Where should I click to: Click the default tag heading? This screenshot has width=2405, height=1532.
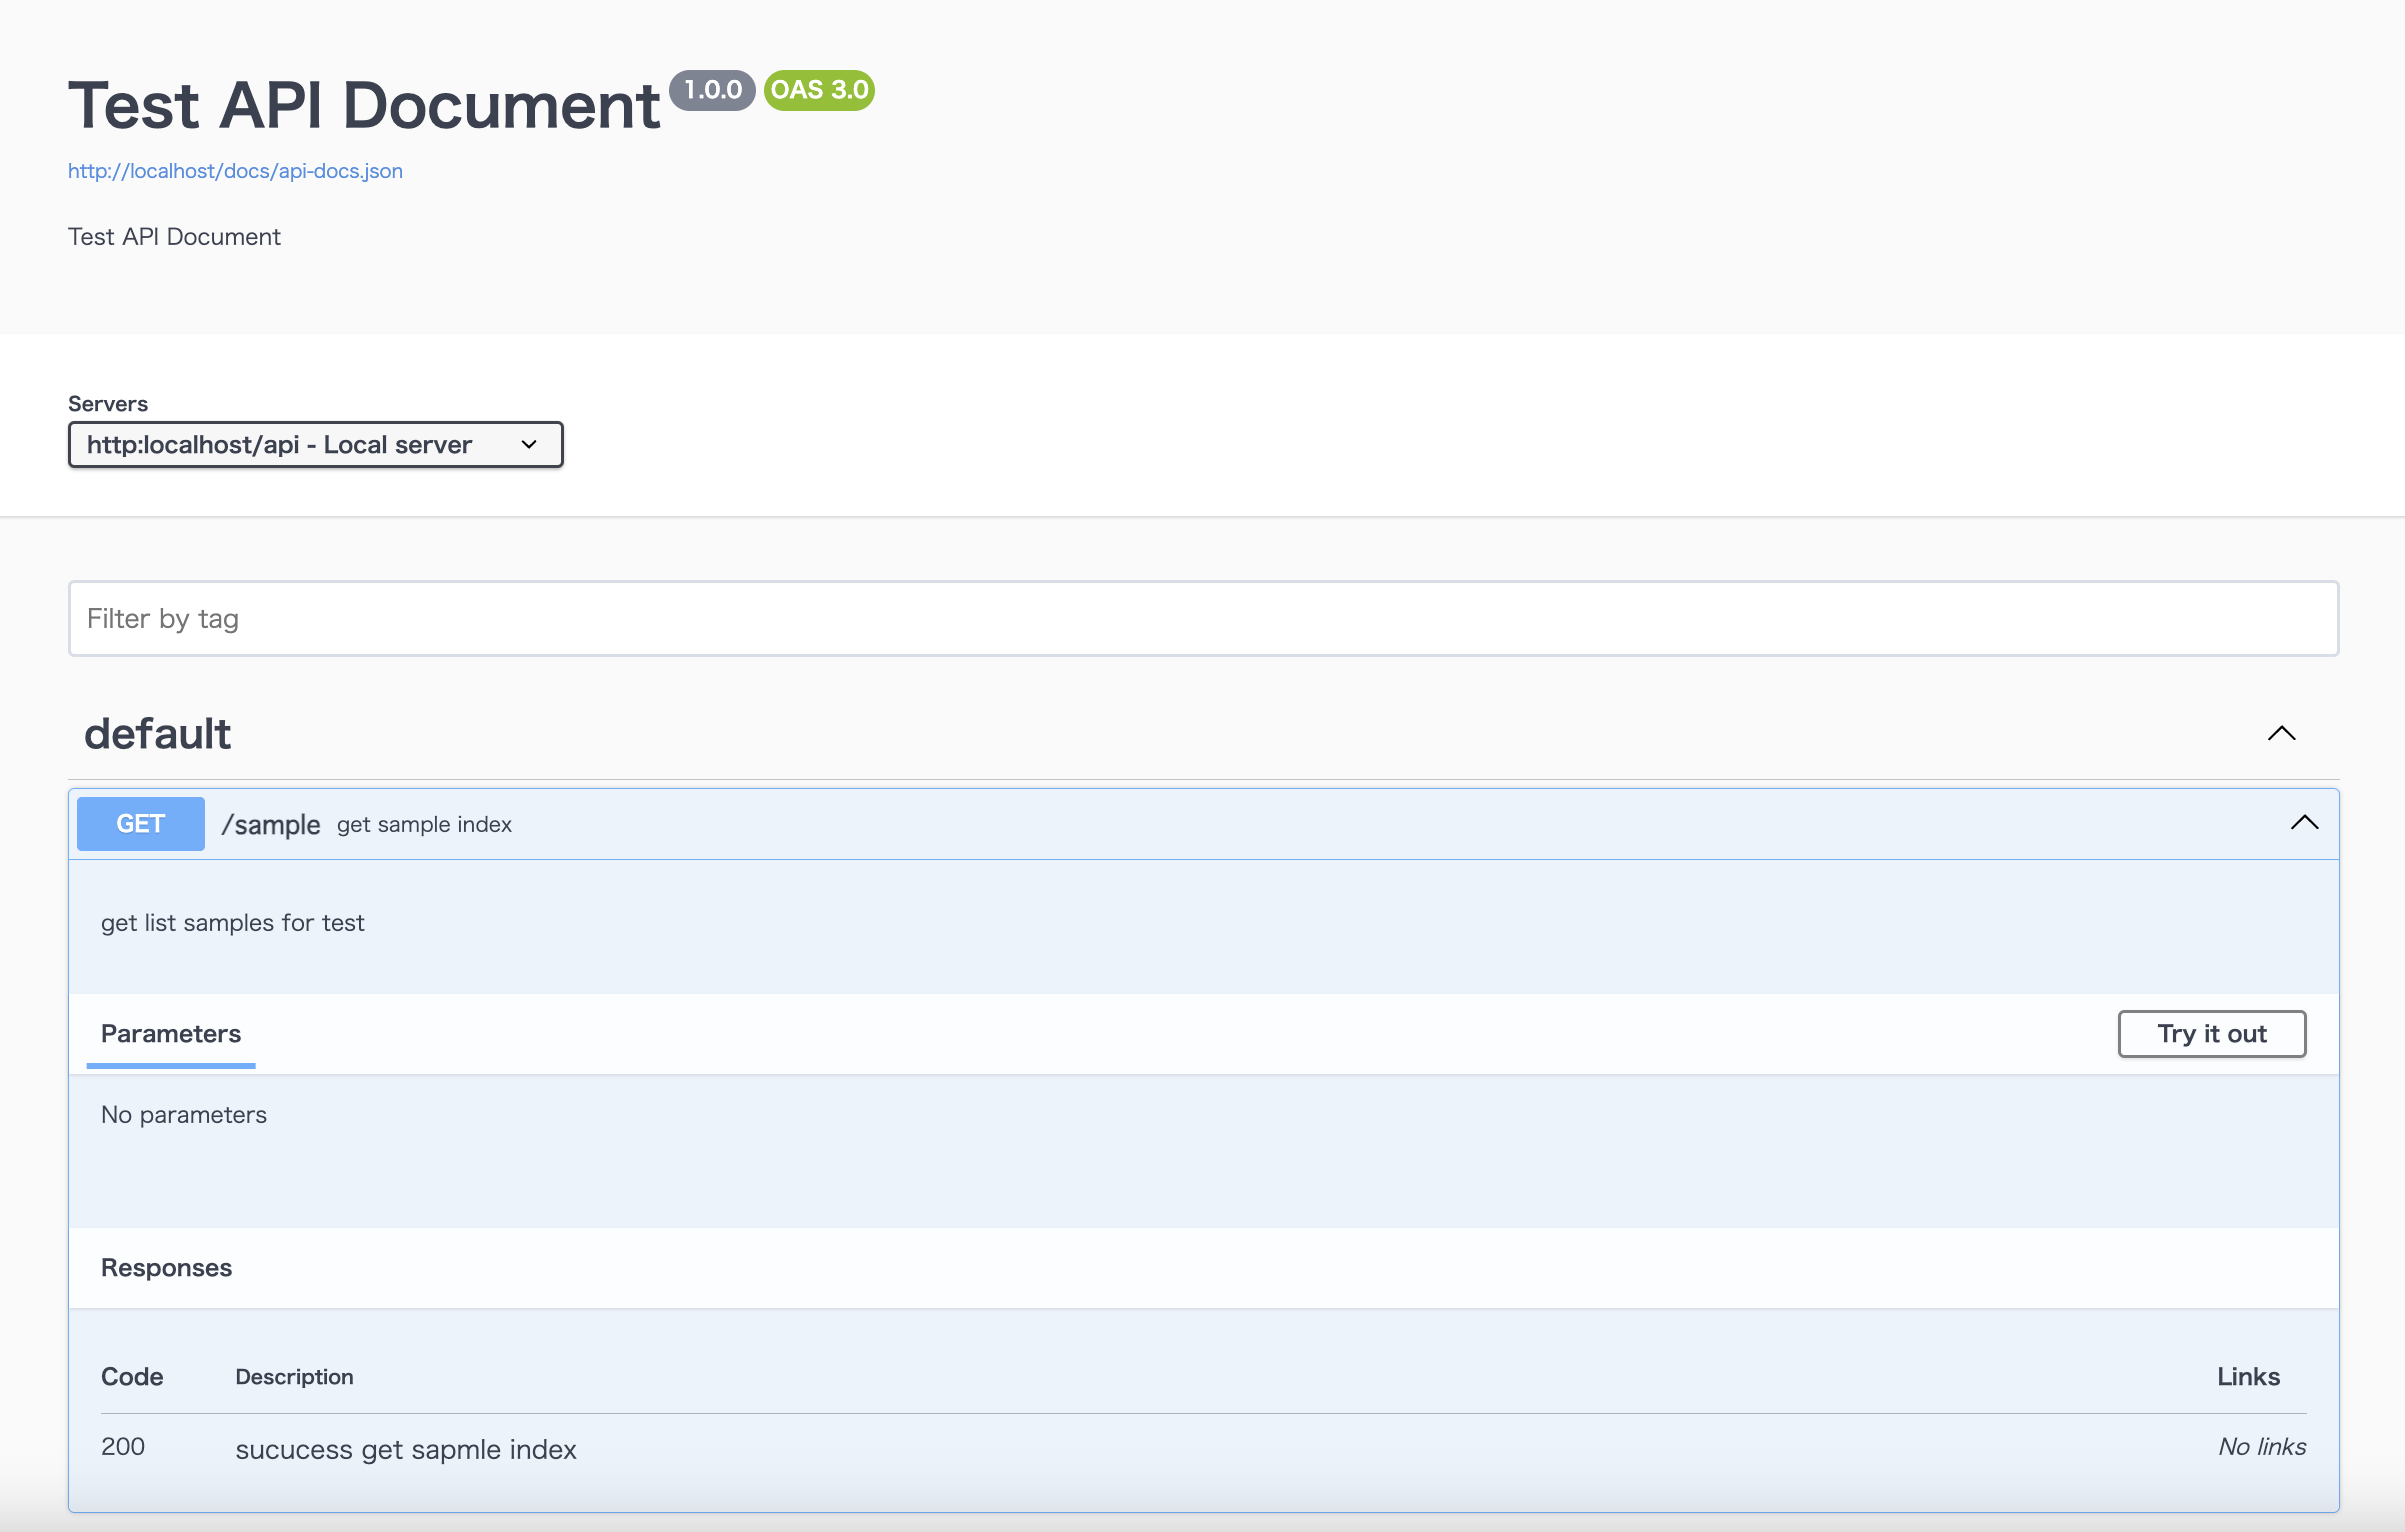click(x=158, y=733)
